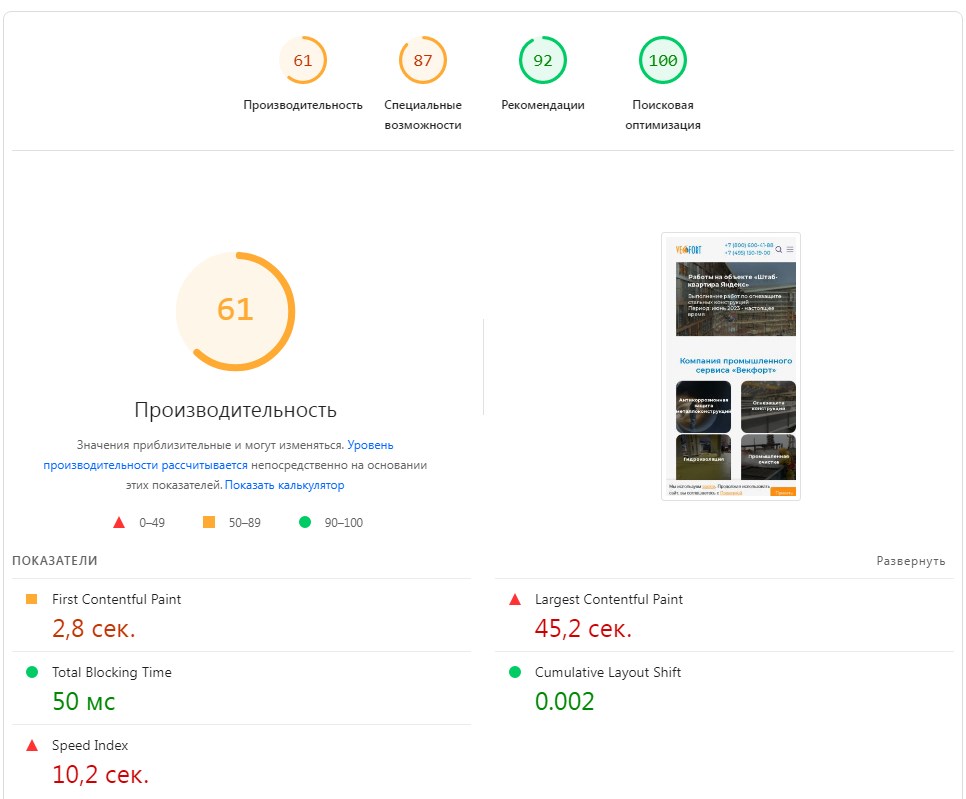Click the green circle icon beside Cumulative Layout Shift
The width and height of the screenshot is (966, 799).
pyautogui.click(x=513, y=672)
